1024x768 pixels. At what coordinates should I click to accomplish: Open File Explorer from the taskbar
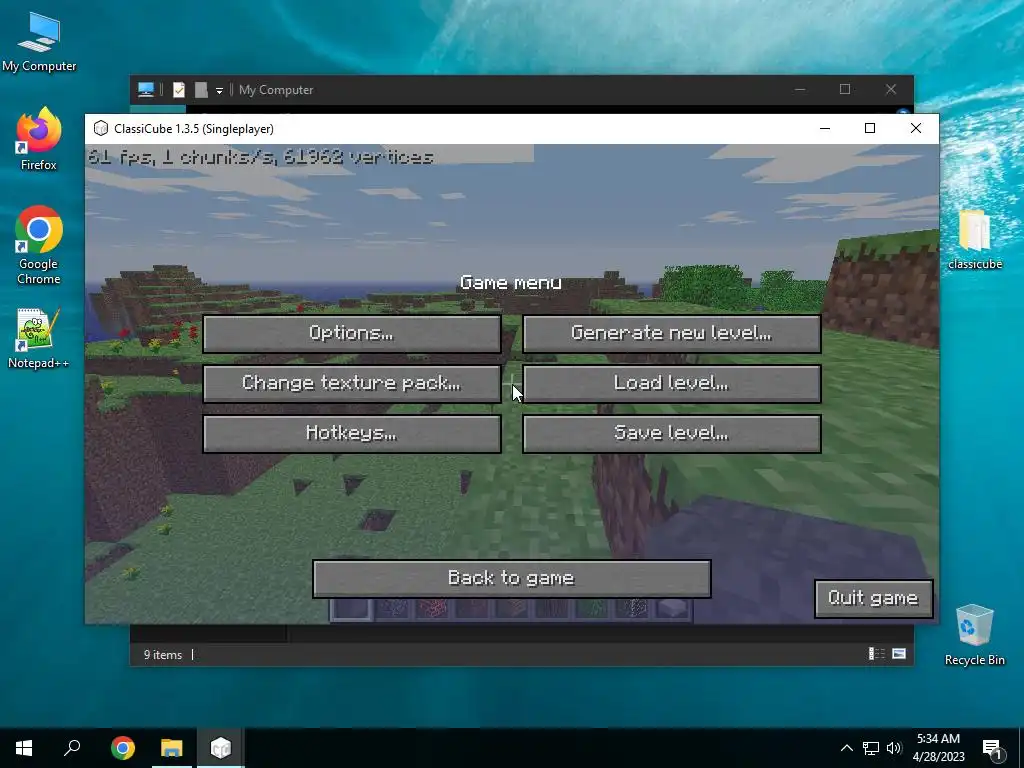(172, 748)
